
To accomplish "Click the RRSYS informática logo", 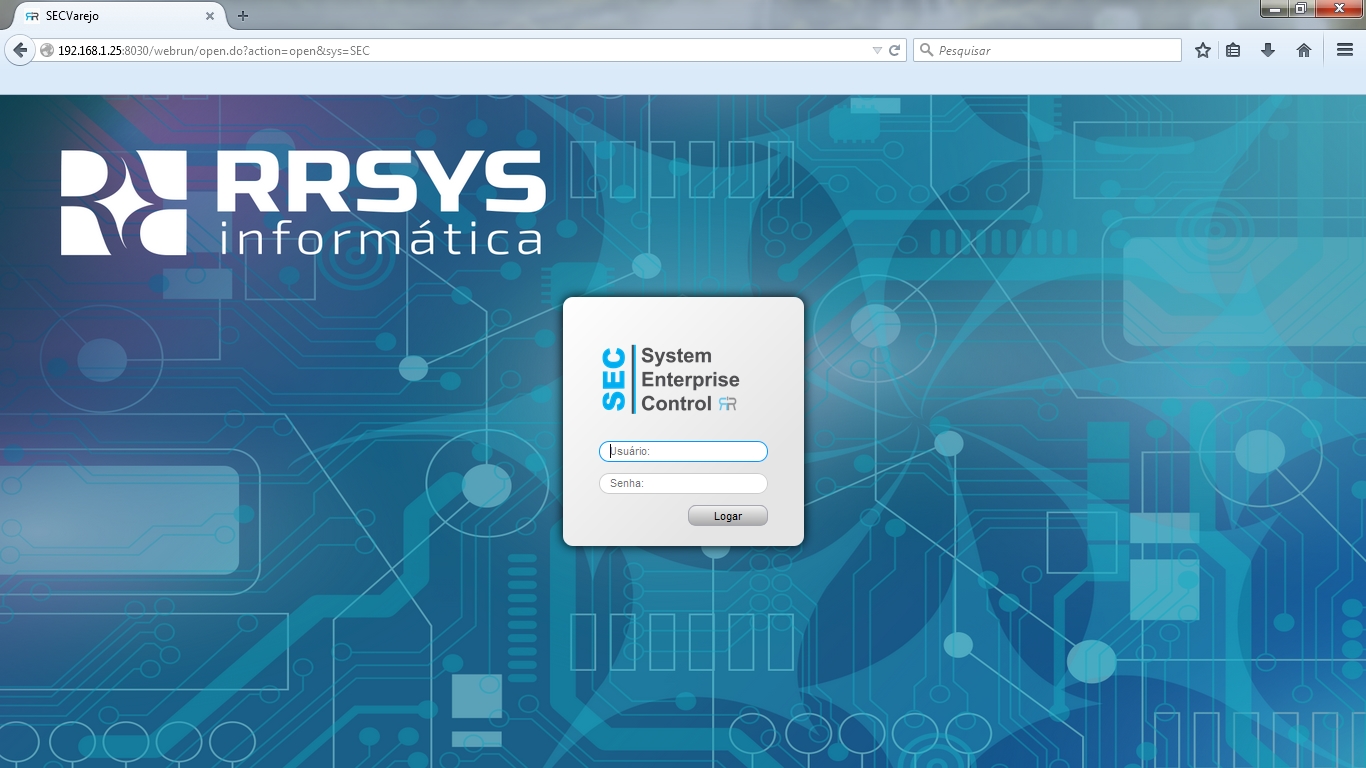I will tap(303, 203).
